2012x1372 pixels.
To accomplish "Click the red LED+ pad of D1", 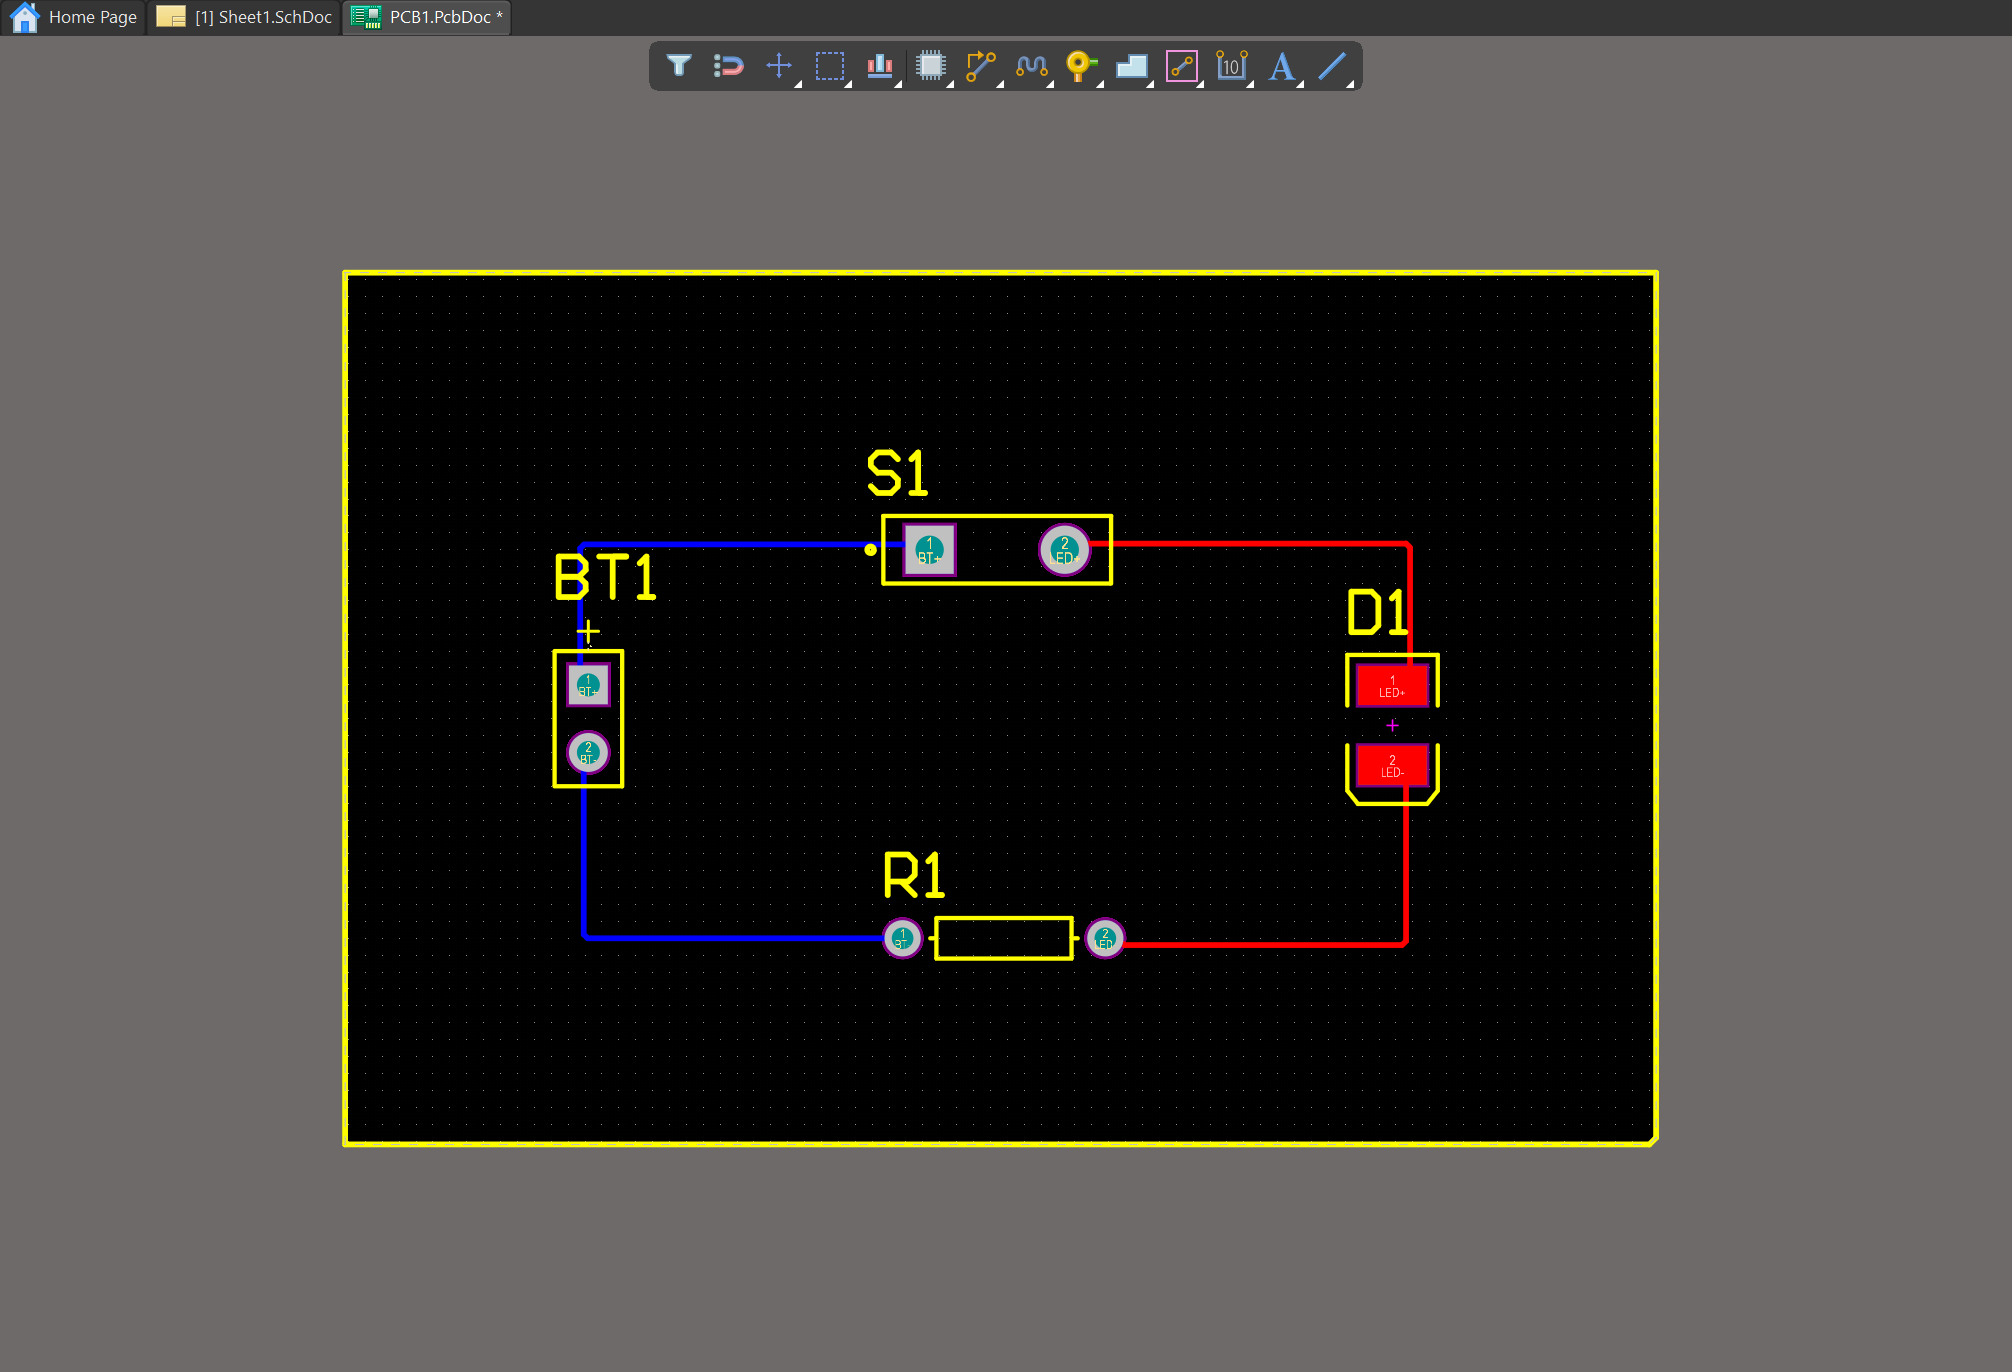I will pos(1391,686).
